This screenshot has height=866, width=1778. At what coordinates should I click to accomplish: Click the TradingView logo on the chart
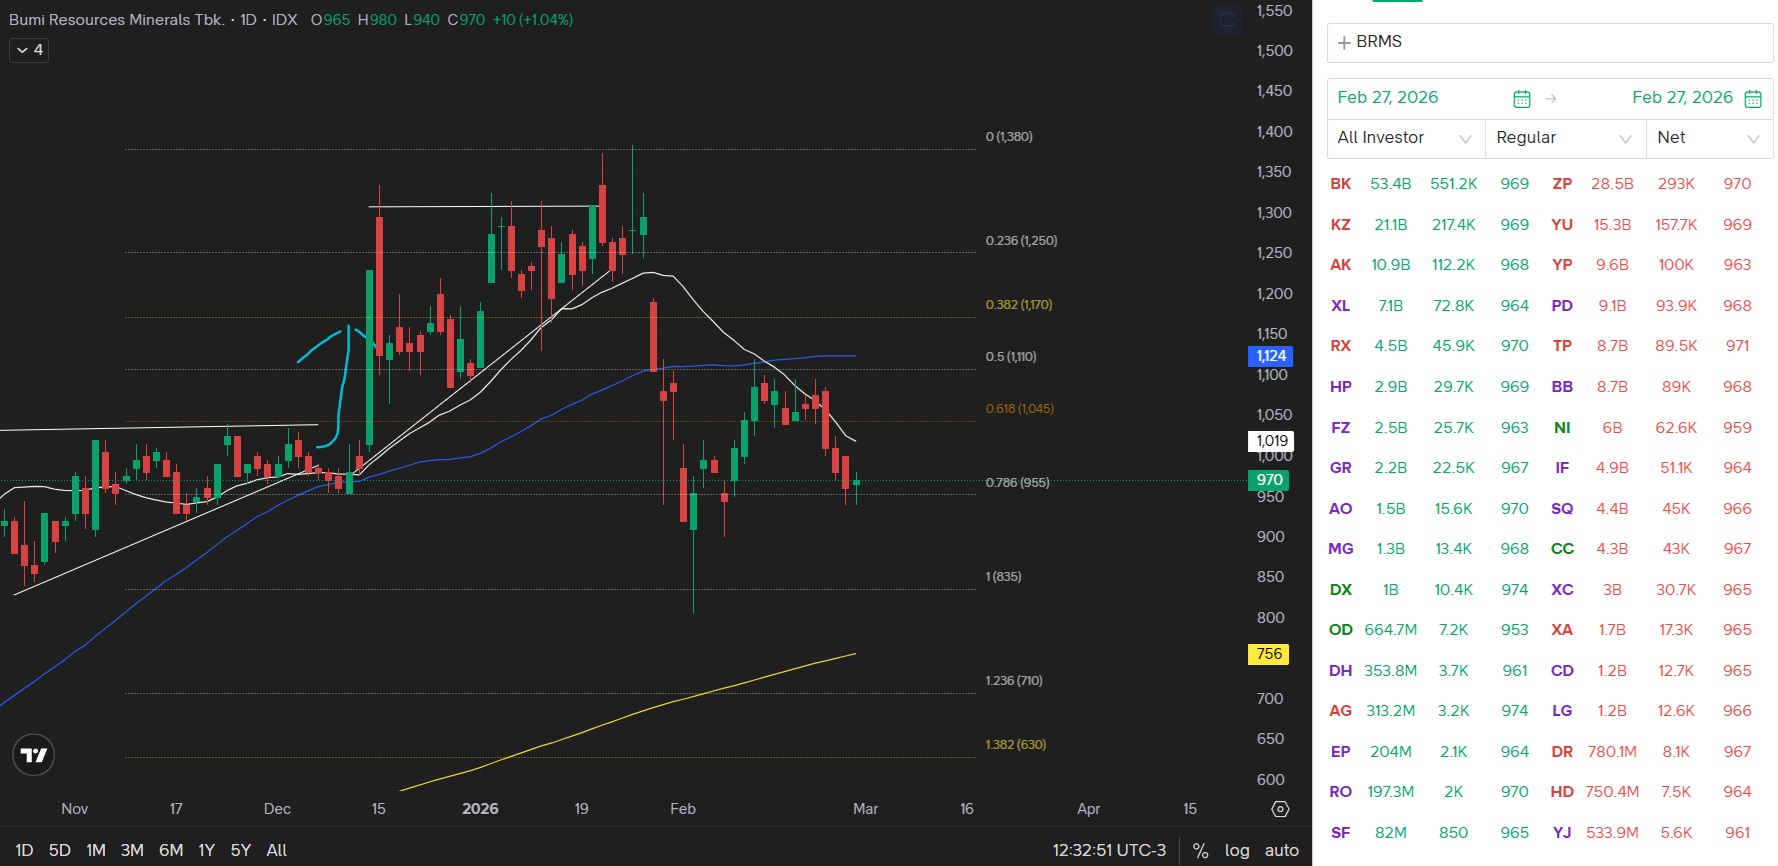34,755
